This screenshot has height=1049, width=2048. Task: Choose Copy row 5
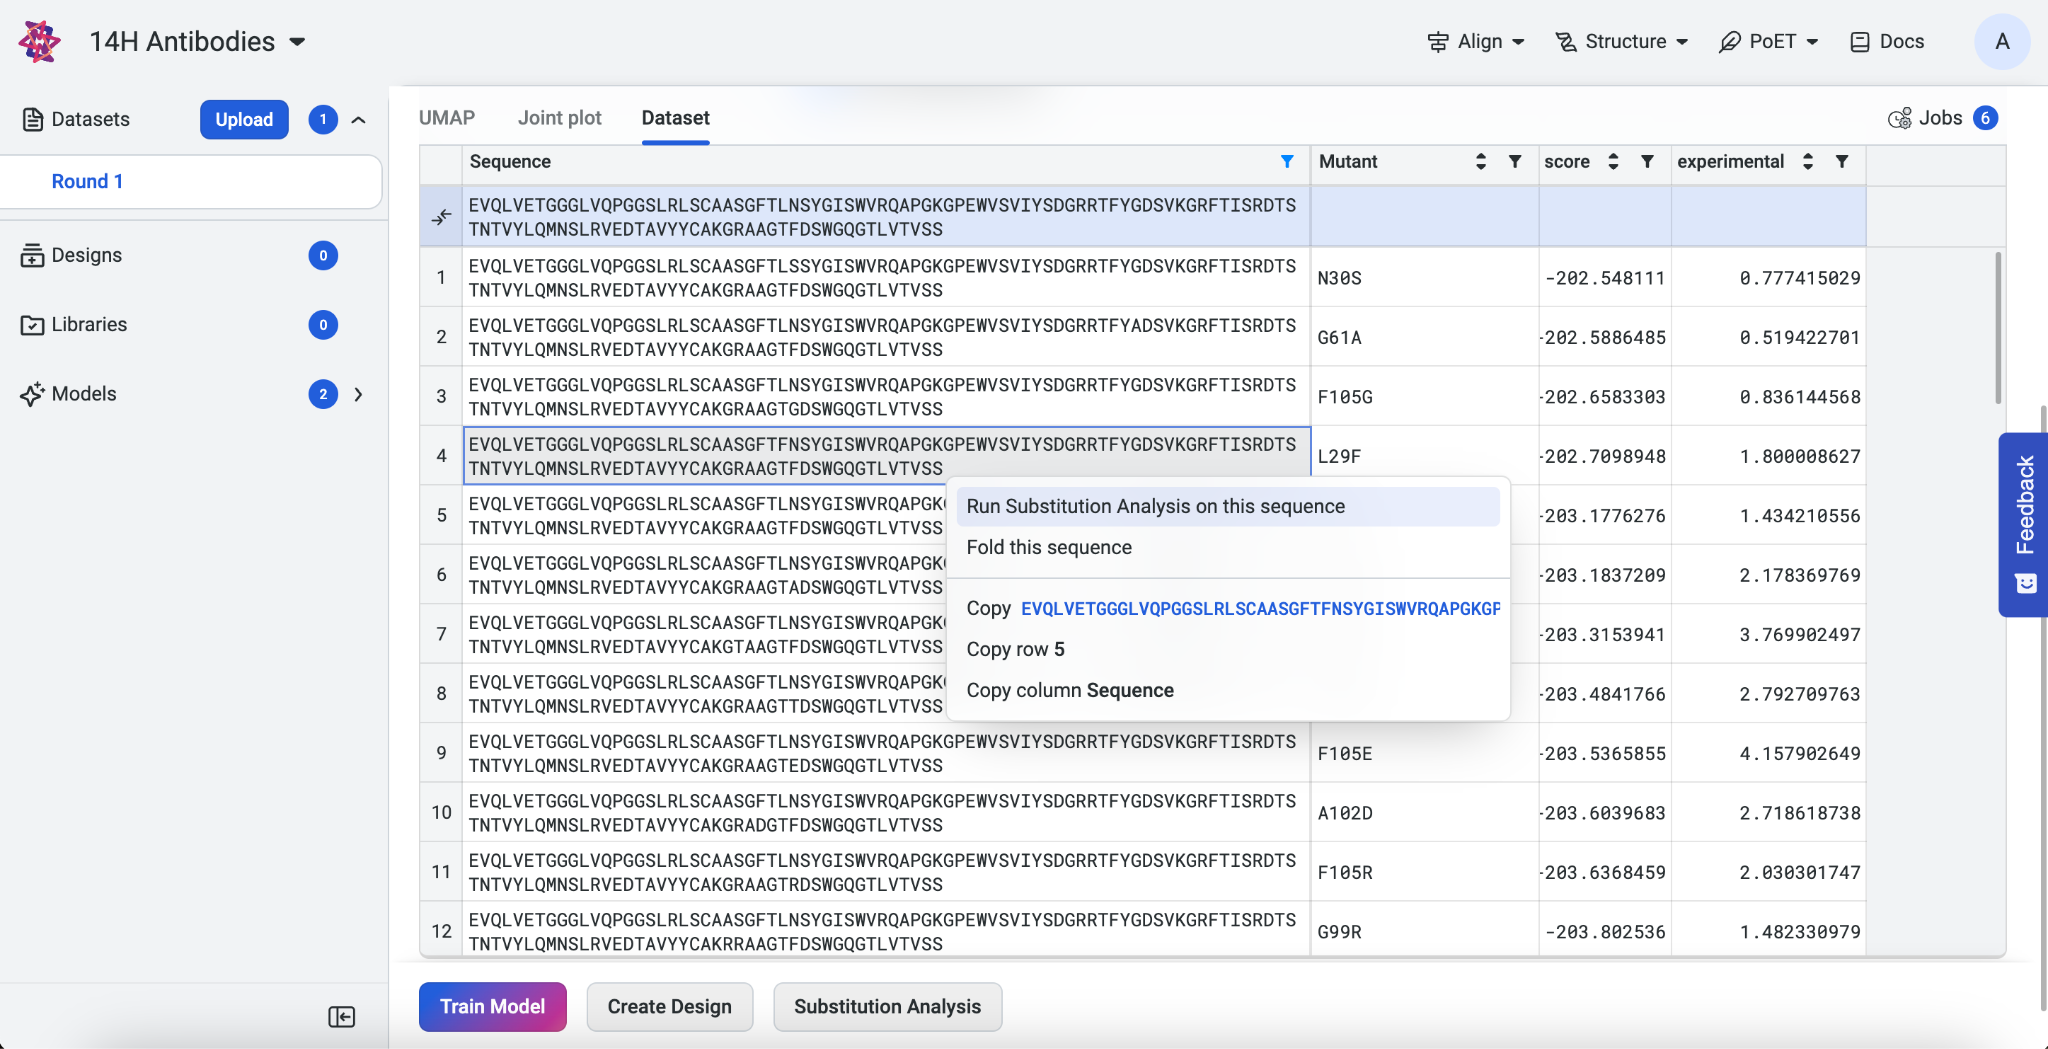coord(1228,649)
